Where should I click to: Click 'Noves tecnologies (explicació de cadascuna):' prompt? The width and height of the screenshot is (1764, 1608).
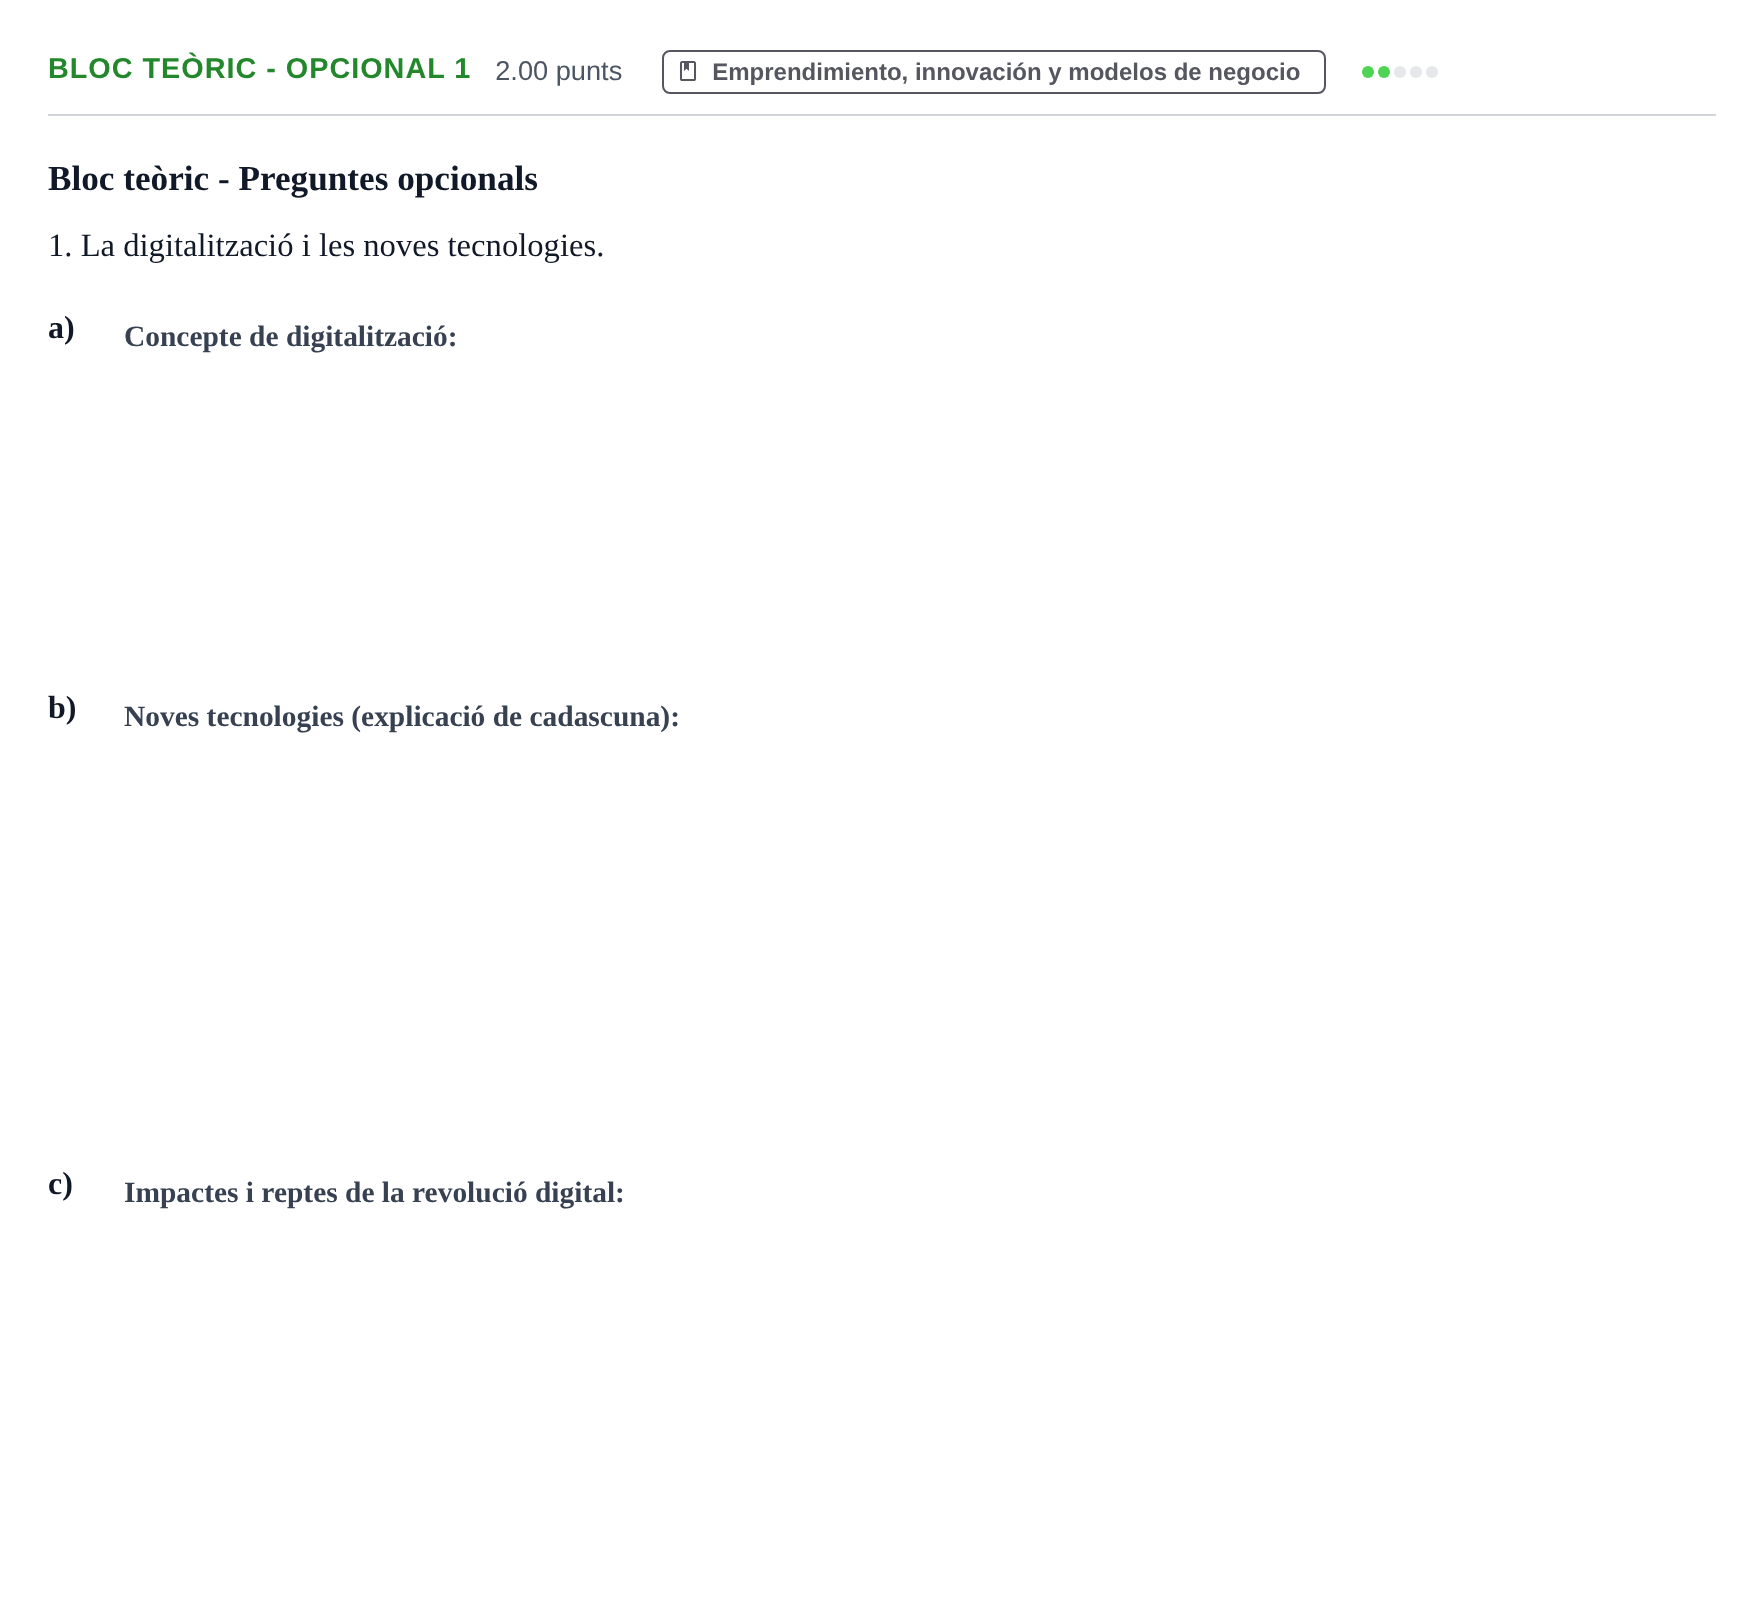coord(401,717)
